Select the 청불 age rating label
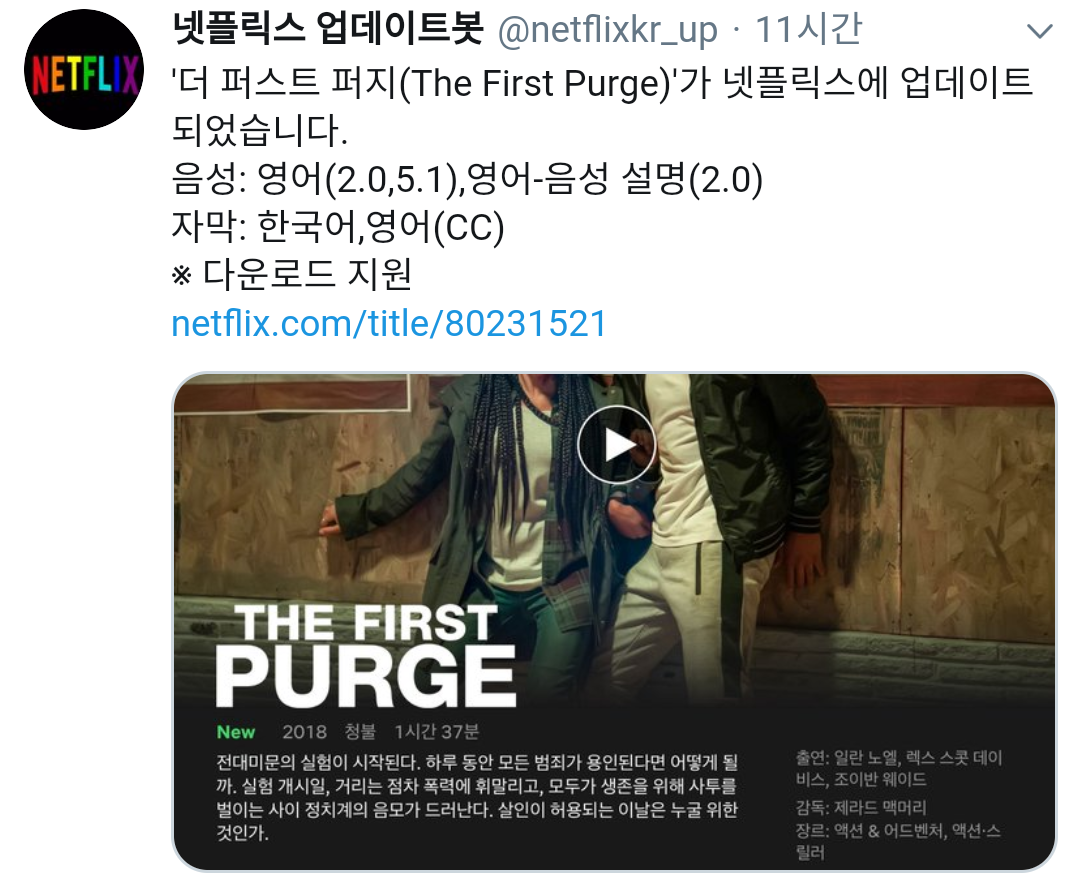This screenshot has height=881, width=1074. (x=360, y=732)
